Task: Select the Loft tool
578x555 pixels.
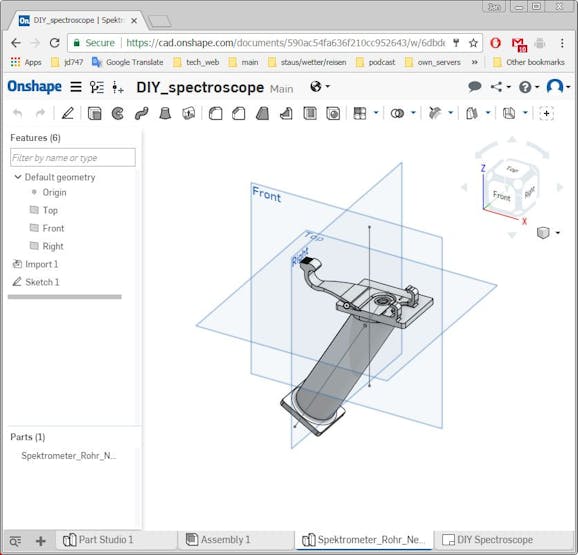Action: pyautogui.click(x=165, y=113)
